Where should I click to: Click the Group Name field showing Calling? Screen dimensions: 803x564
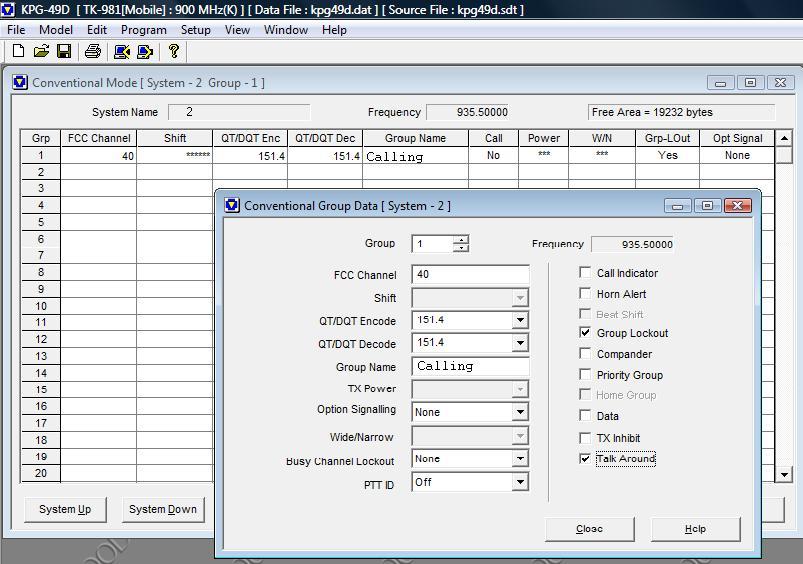click(x=470, y=366)
